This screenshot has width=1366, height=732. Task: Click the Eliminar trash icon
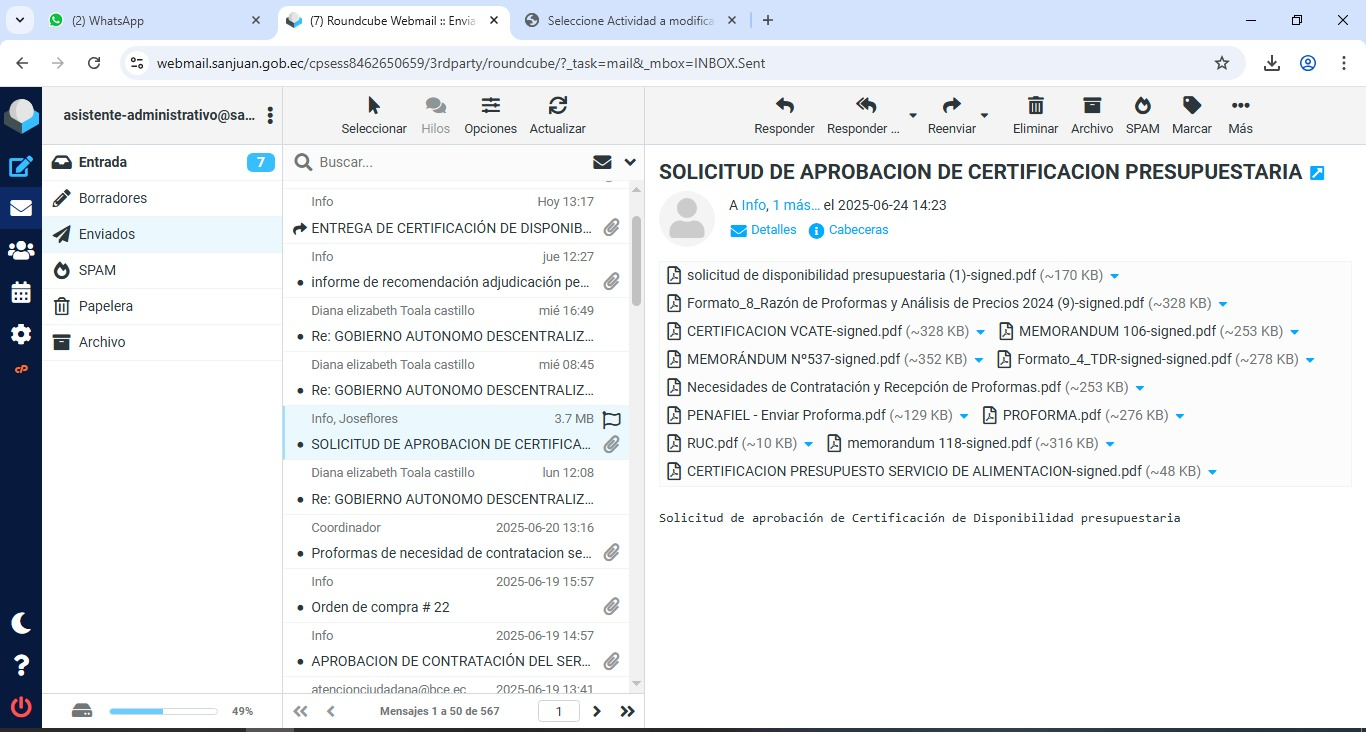(1035, 106)
